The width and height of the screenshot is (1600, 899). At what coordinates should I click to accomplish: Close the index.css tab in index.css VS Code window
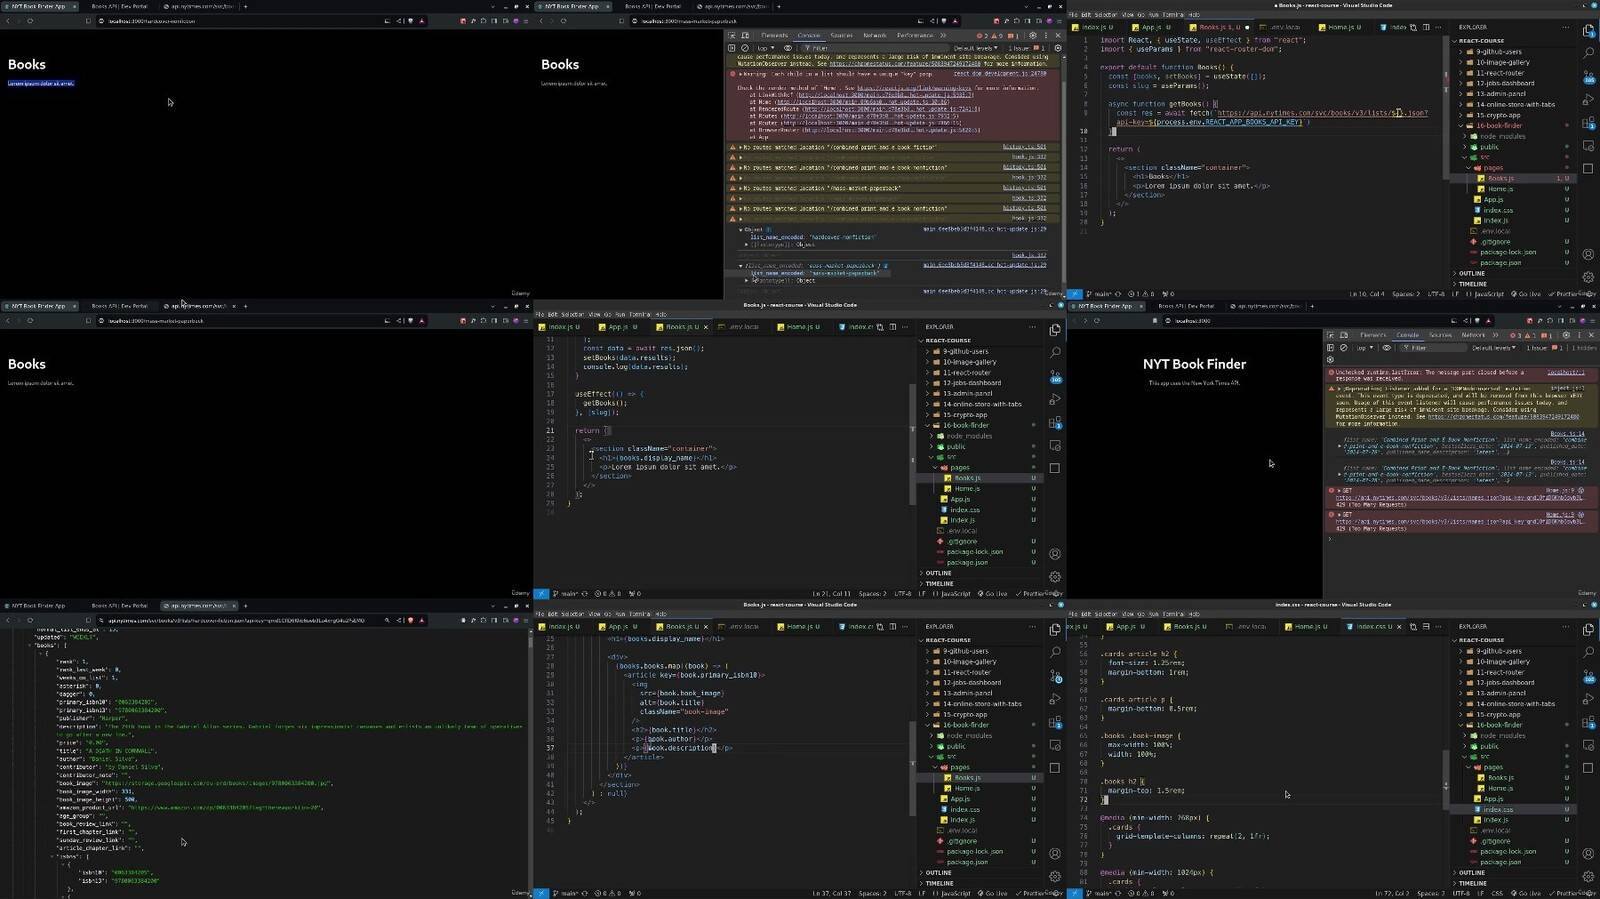click(1399, 627)
